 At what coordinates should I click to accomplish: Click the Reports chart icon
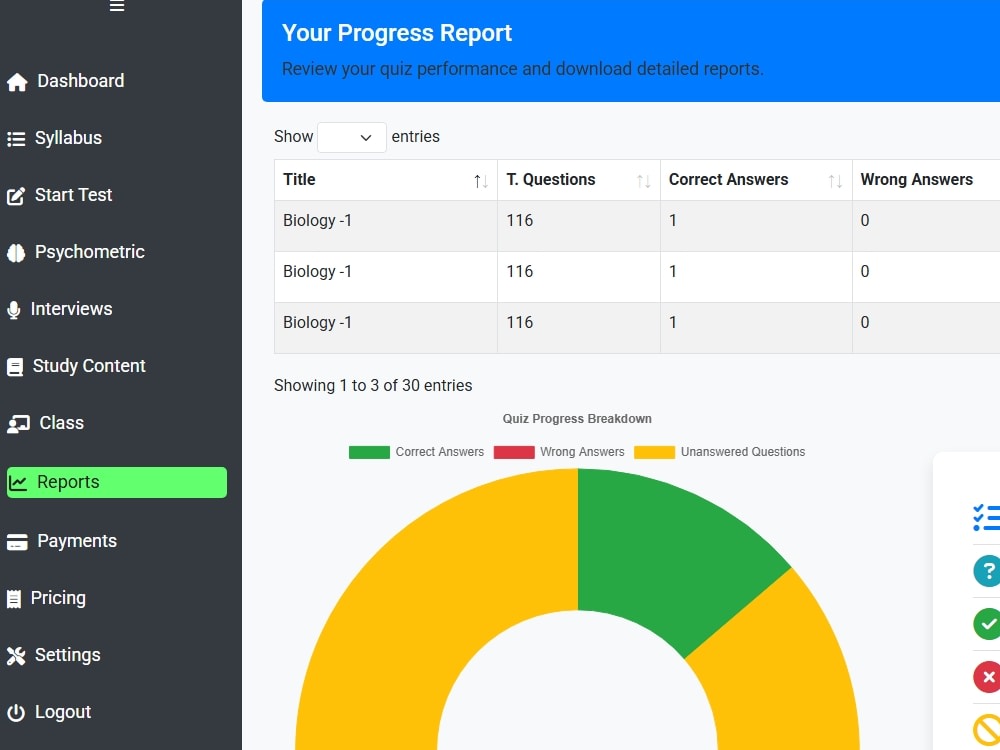pyautogui.click(x=18, y=483)
